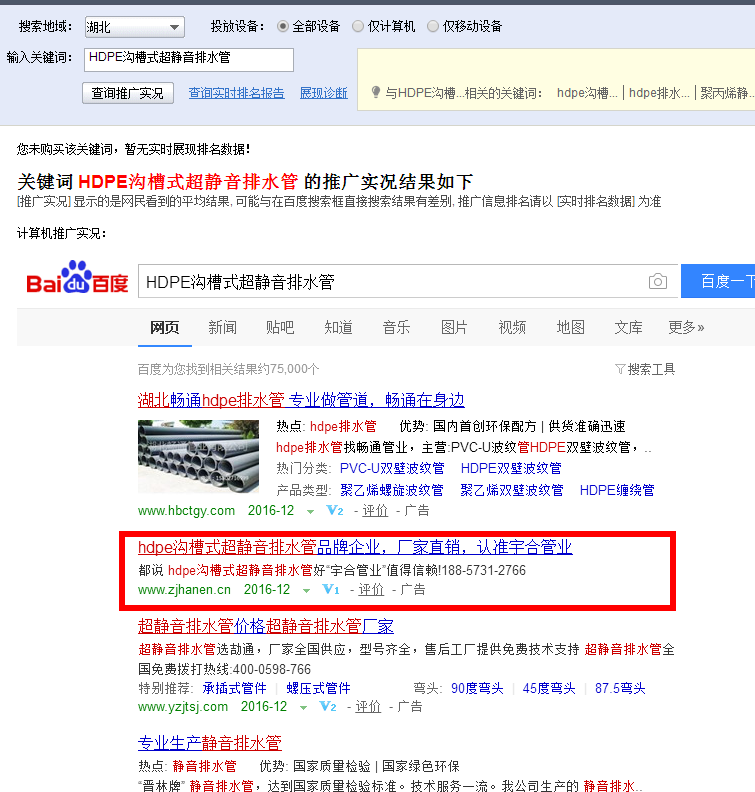Screen dimensions: 755x792
Task: Click the 搜索工具 link
Action: [651, 369]
